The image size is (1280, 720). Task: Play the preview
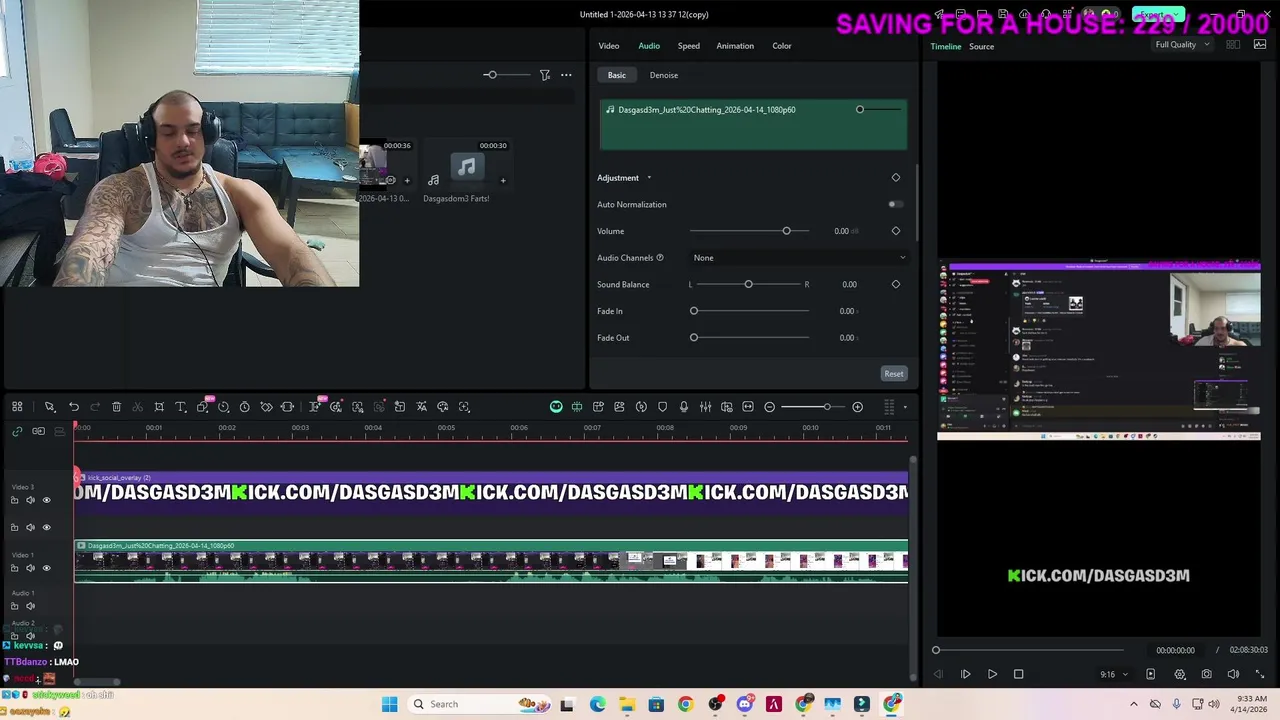click(x=992, y=674)
